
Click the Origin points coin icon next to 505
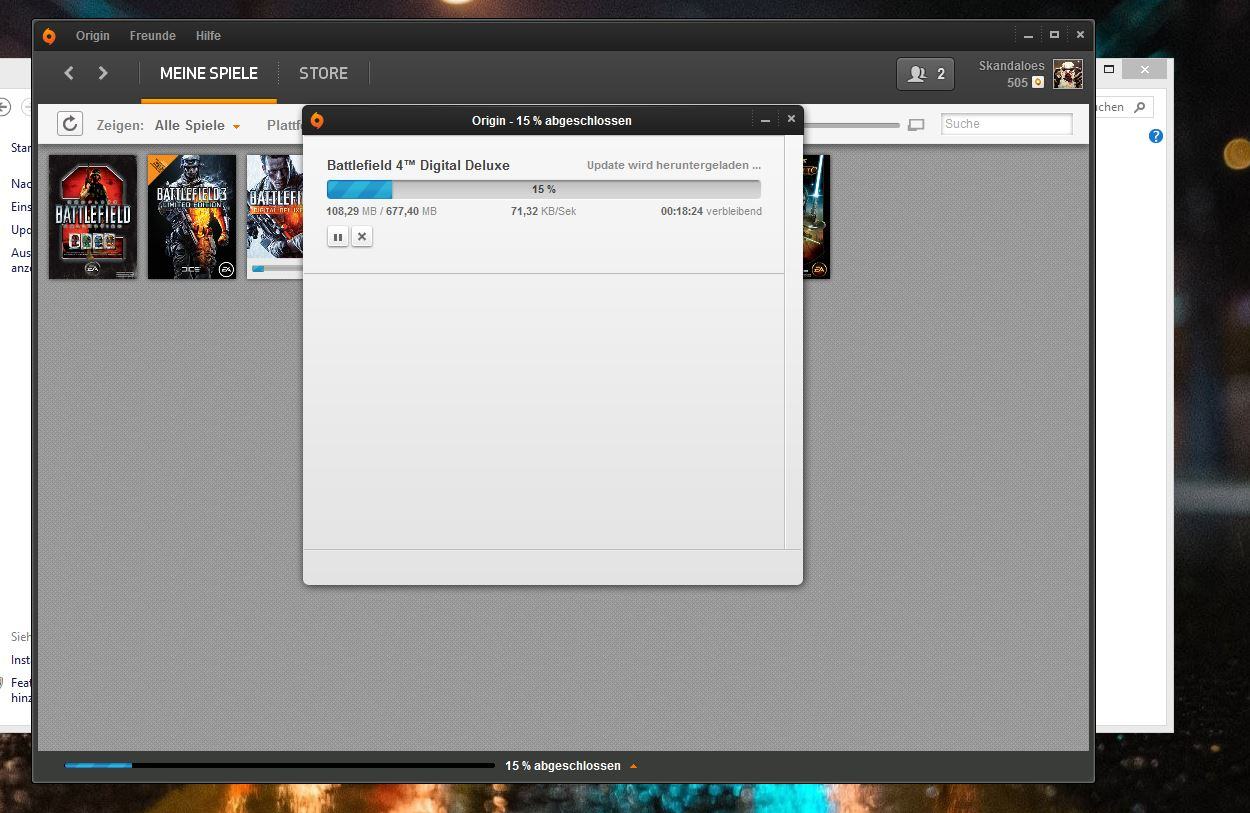tap(1038, 83)
